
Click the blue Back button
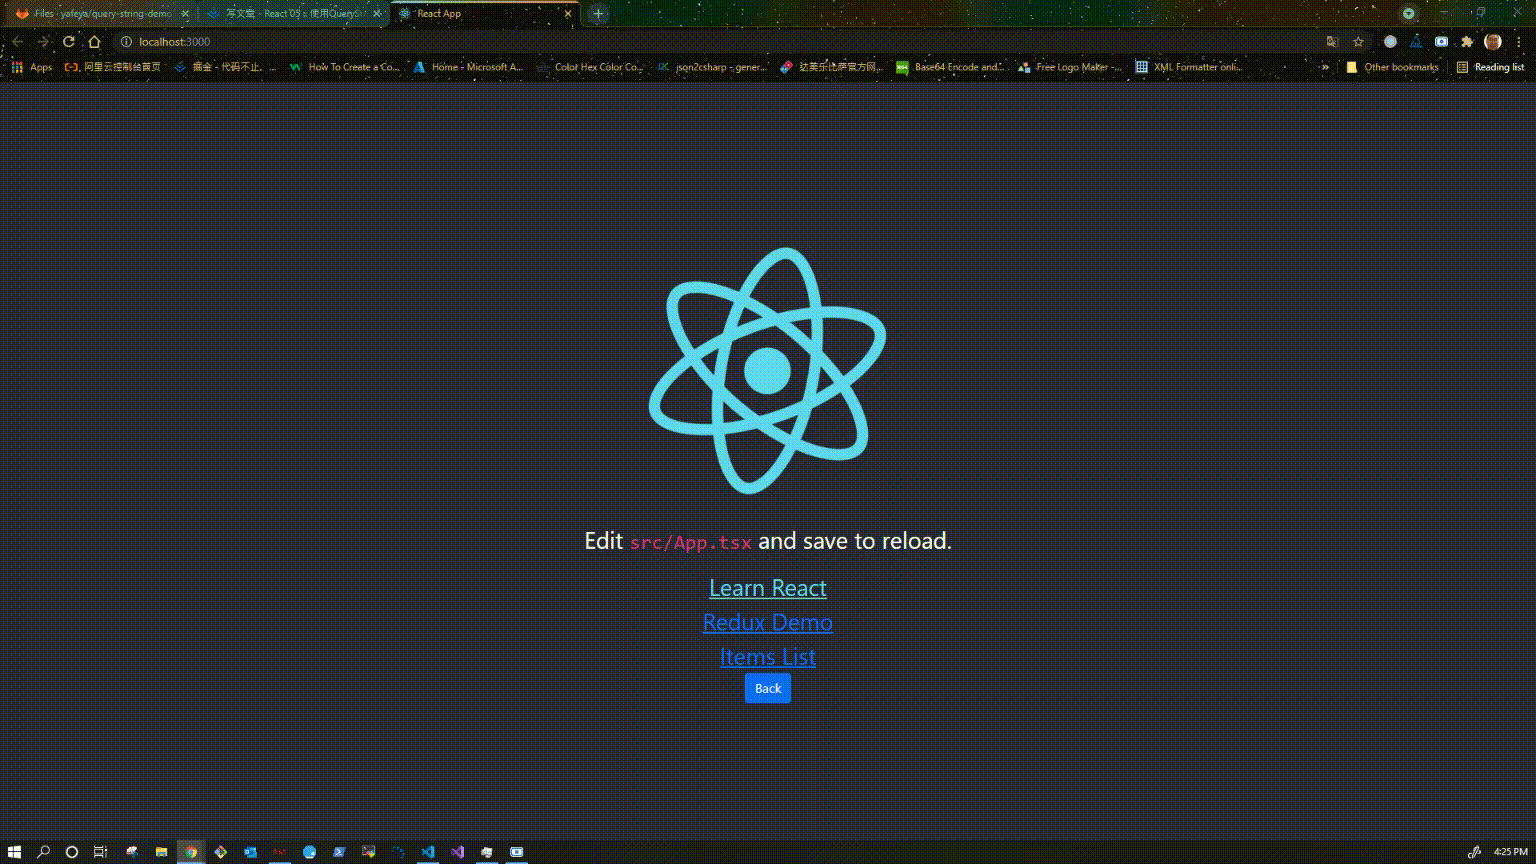[x=768, y=688]
